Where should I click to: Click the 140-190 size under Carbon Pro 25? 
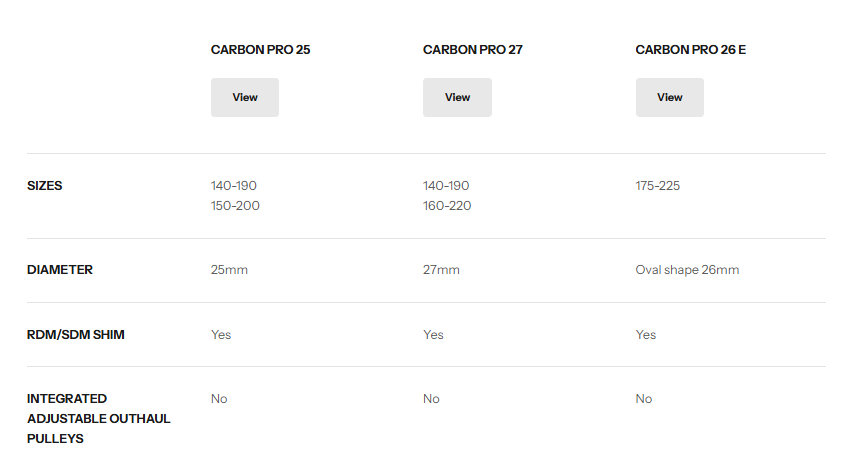234,186
